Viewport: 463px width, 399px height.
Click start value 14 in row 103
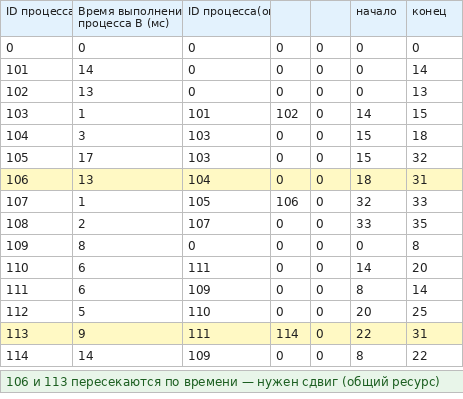(x=378, y=114)
